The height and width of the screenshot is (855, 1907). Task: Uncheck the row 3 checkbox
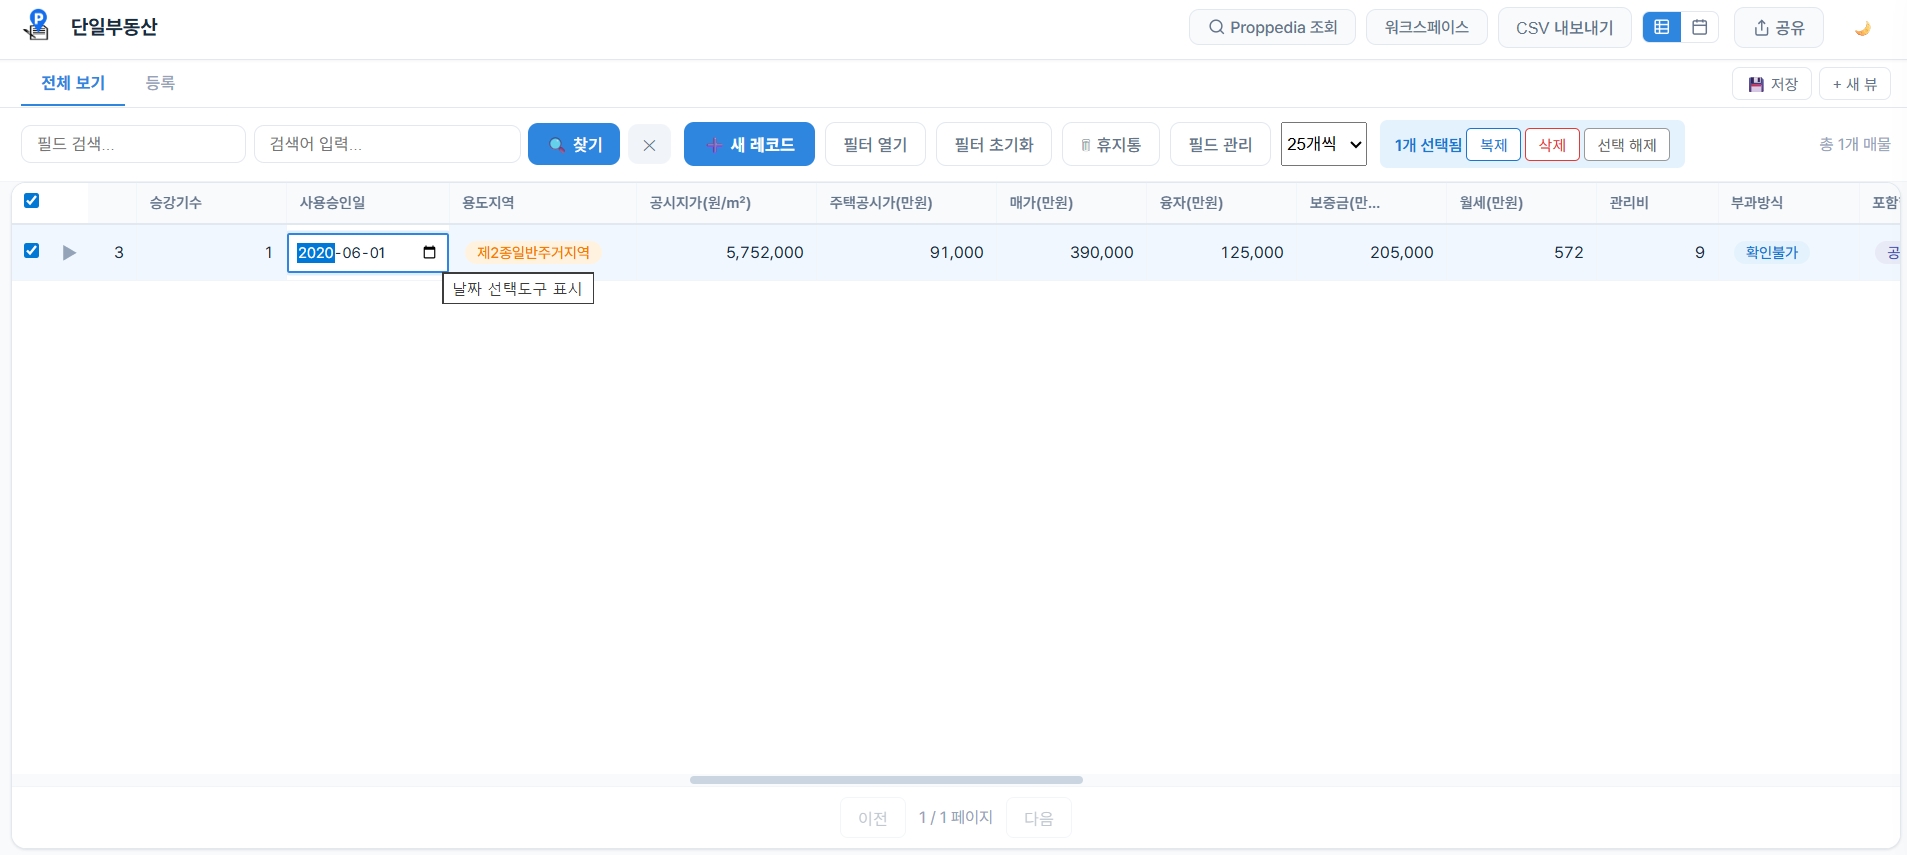(32, 251)
